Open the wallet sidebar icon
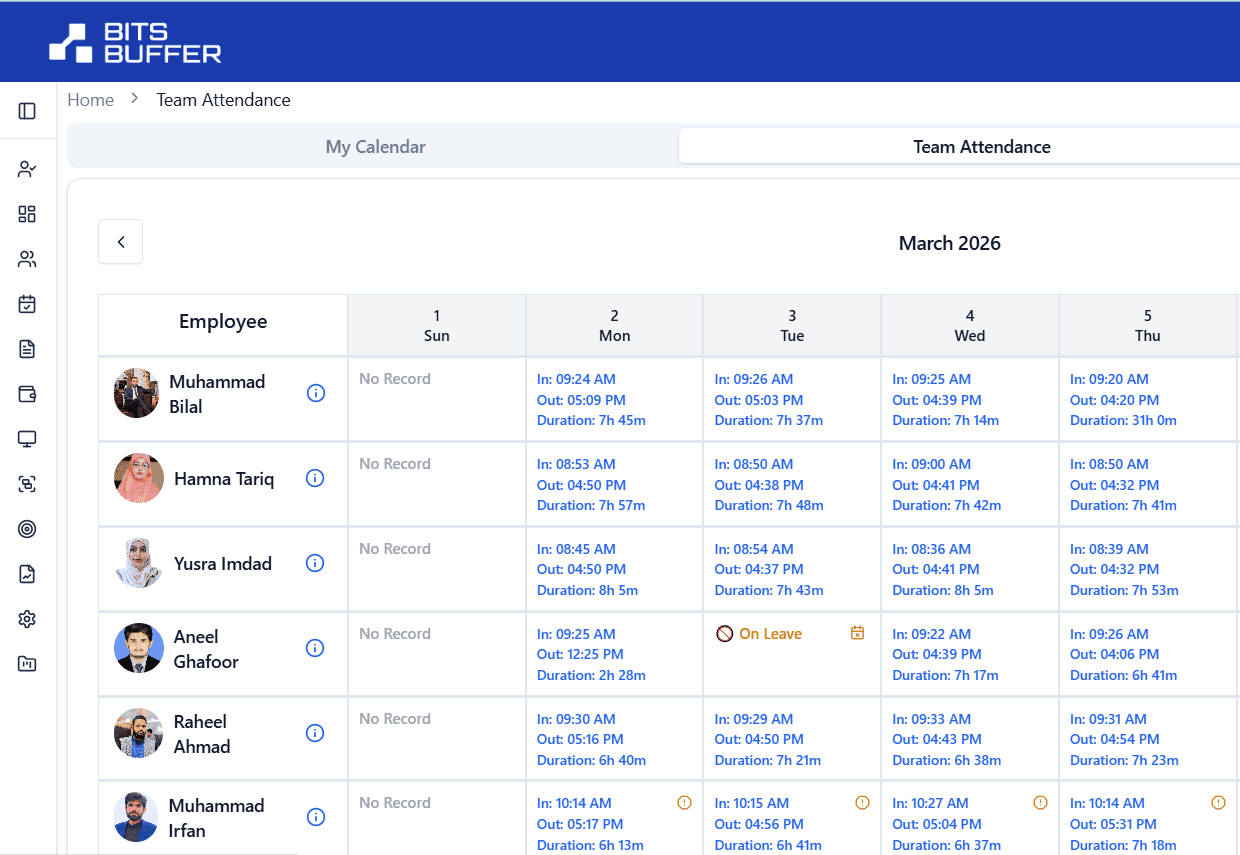The width and height of the screenshot is (1240, 855). [x=27, y=394]
